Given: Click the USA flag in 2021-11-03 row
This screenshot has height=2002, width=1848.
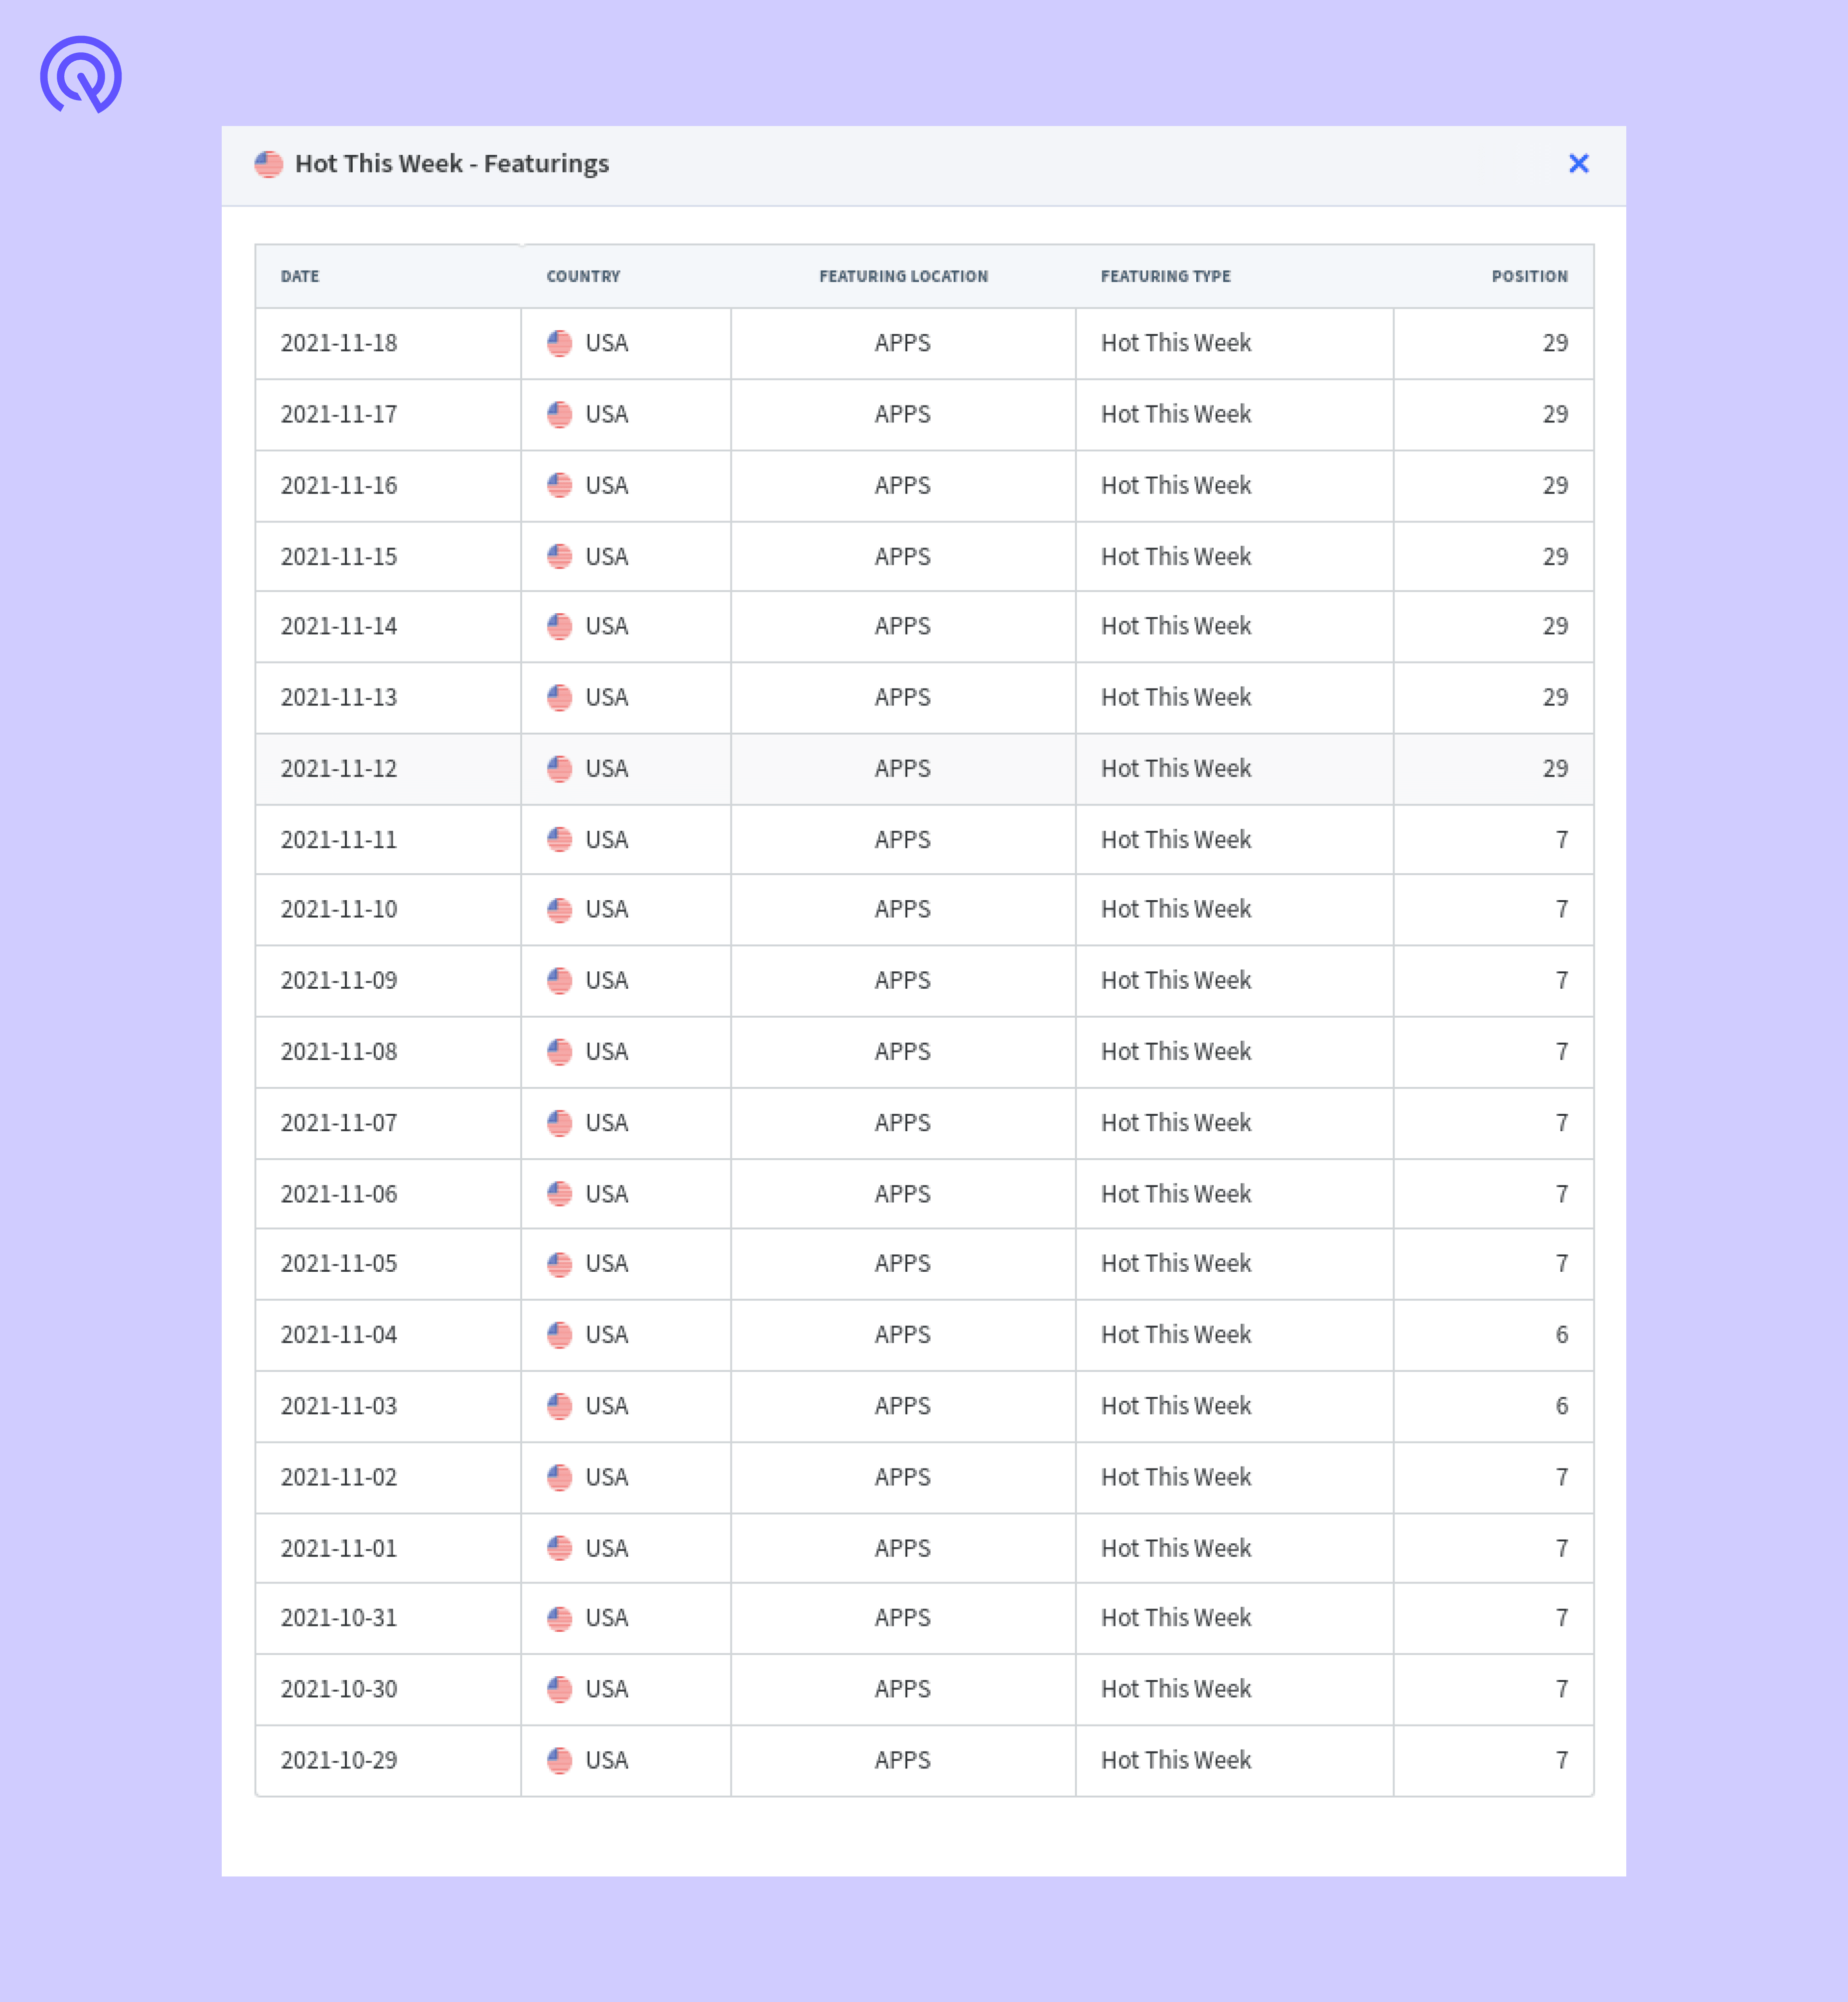Looking at the screenshot, I should [x=559, y=1405].
